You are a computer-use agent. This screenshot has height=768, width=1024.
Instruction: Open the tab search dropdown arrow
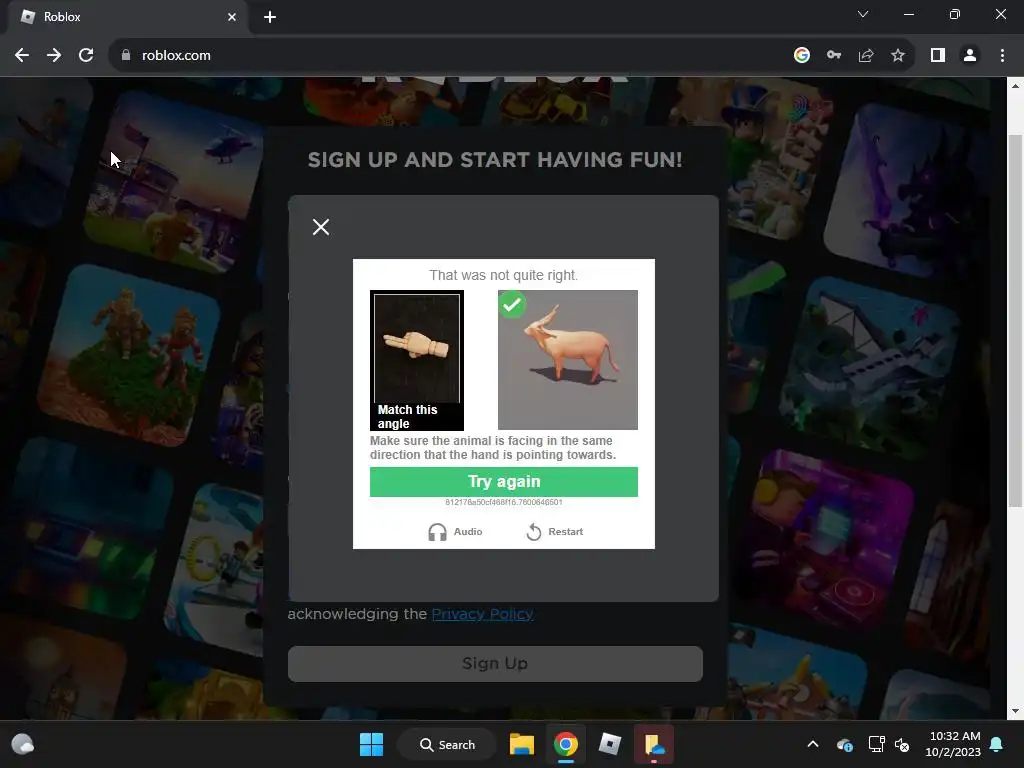pyautogui.click(x=863, y=14)
